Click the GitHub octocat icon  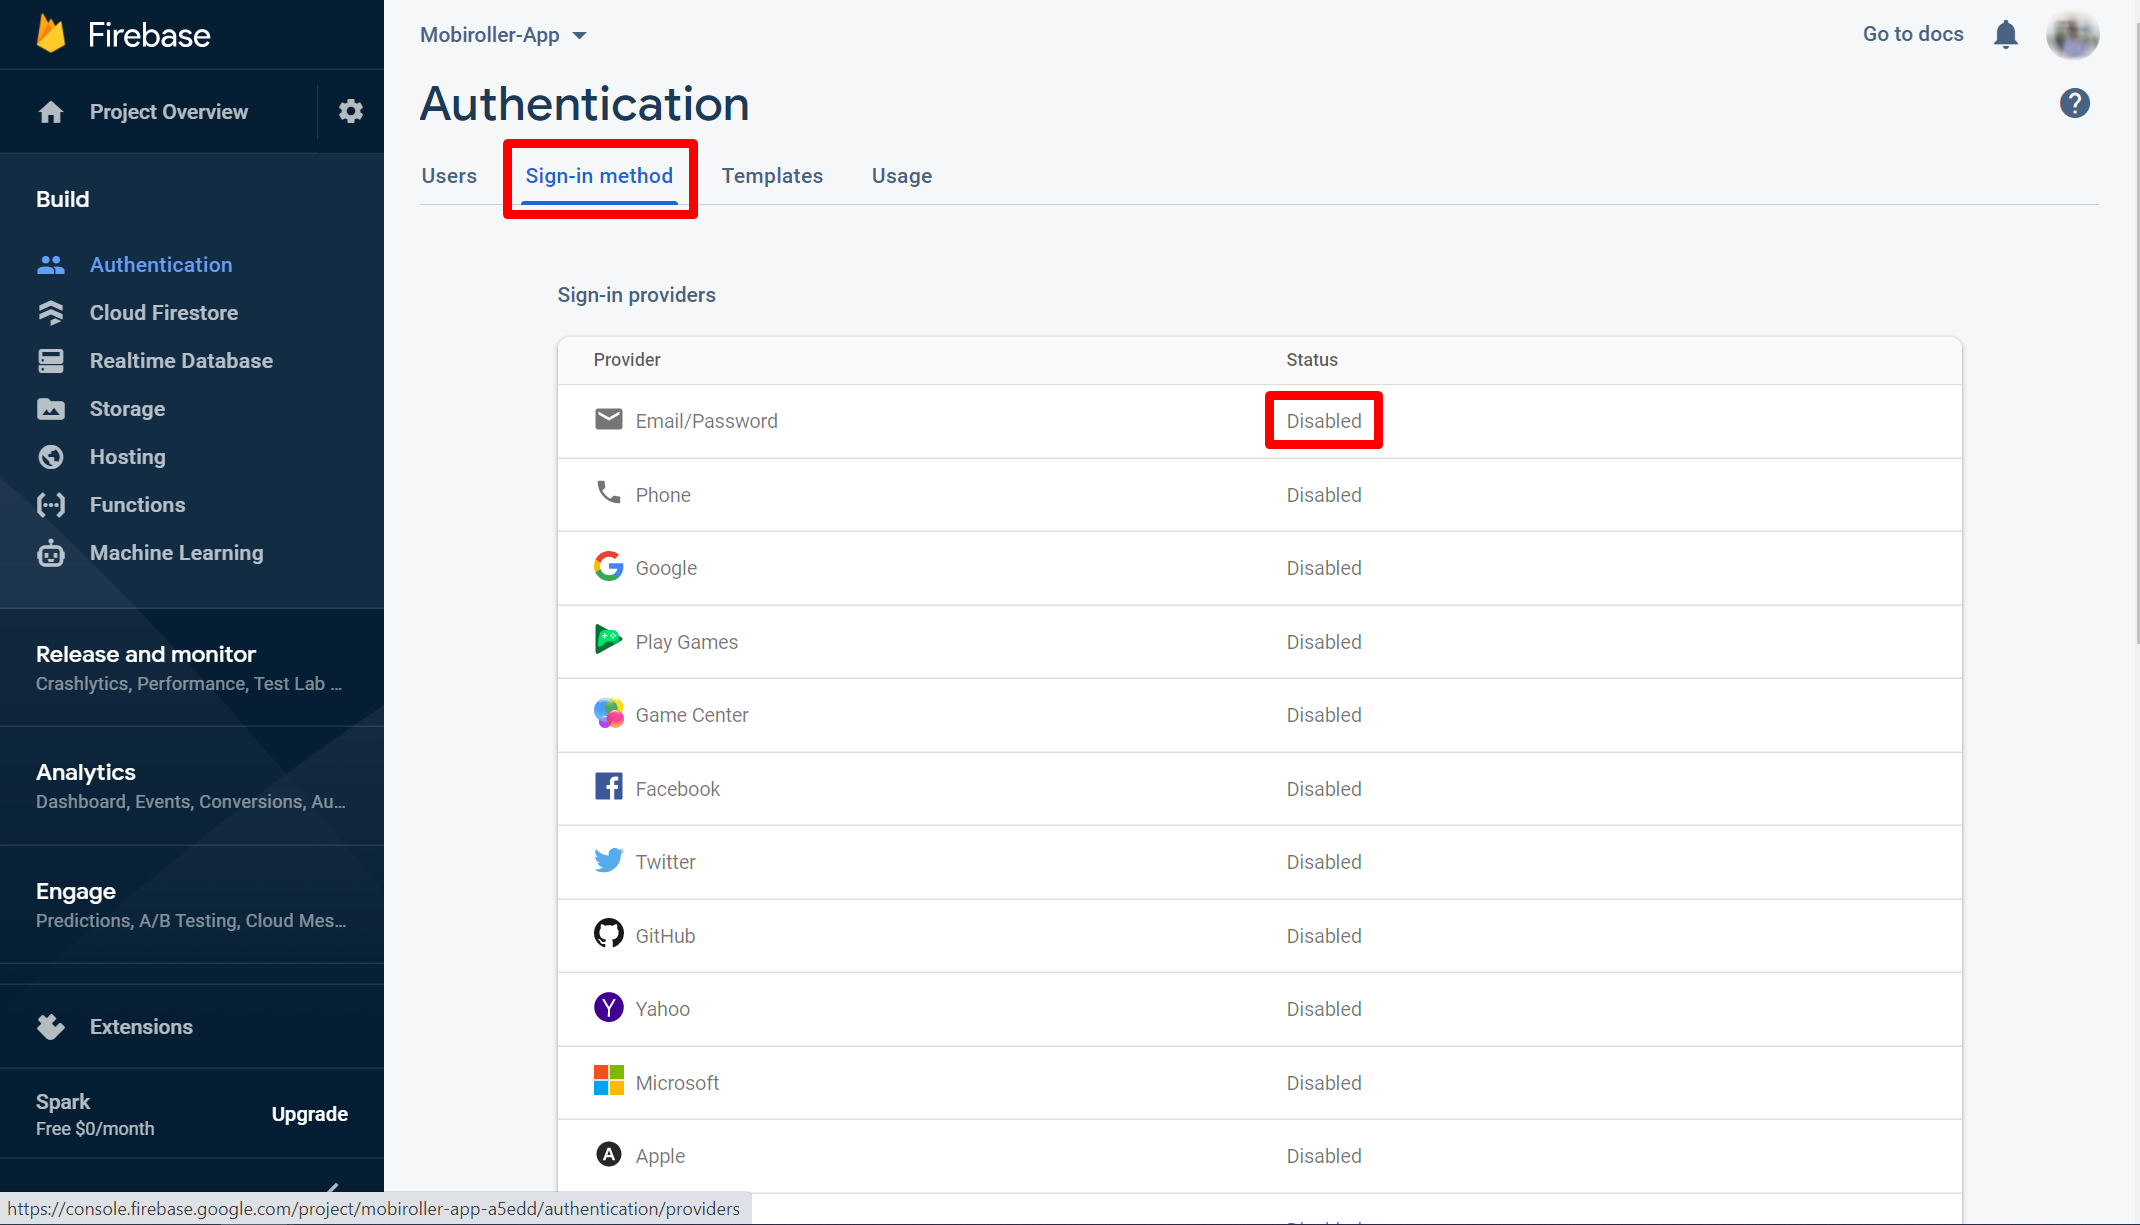tap(609, 933)
